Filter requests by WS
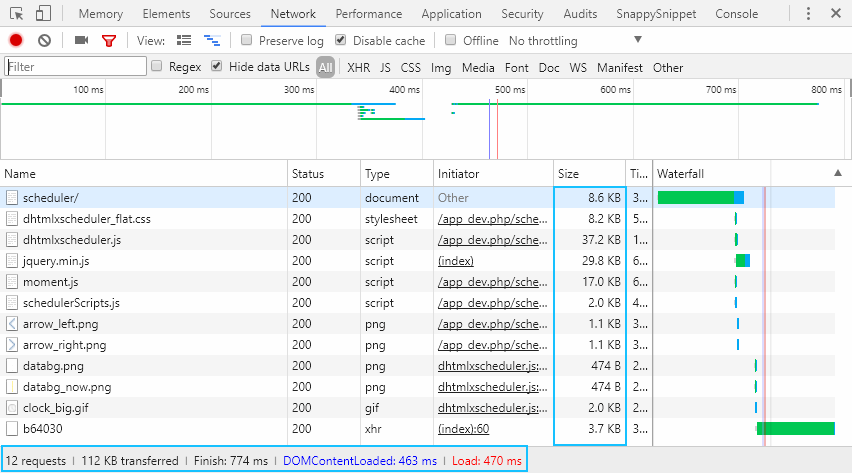The height and width of the screenshot is (473, 852). click(x=578, y=67)
